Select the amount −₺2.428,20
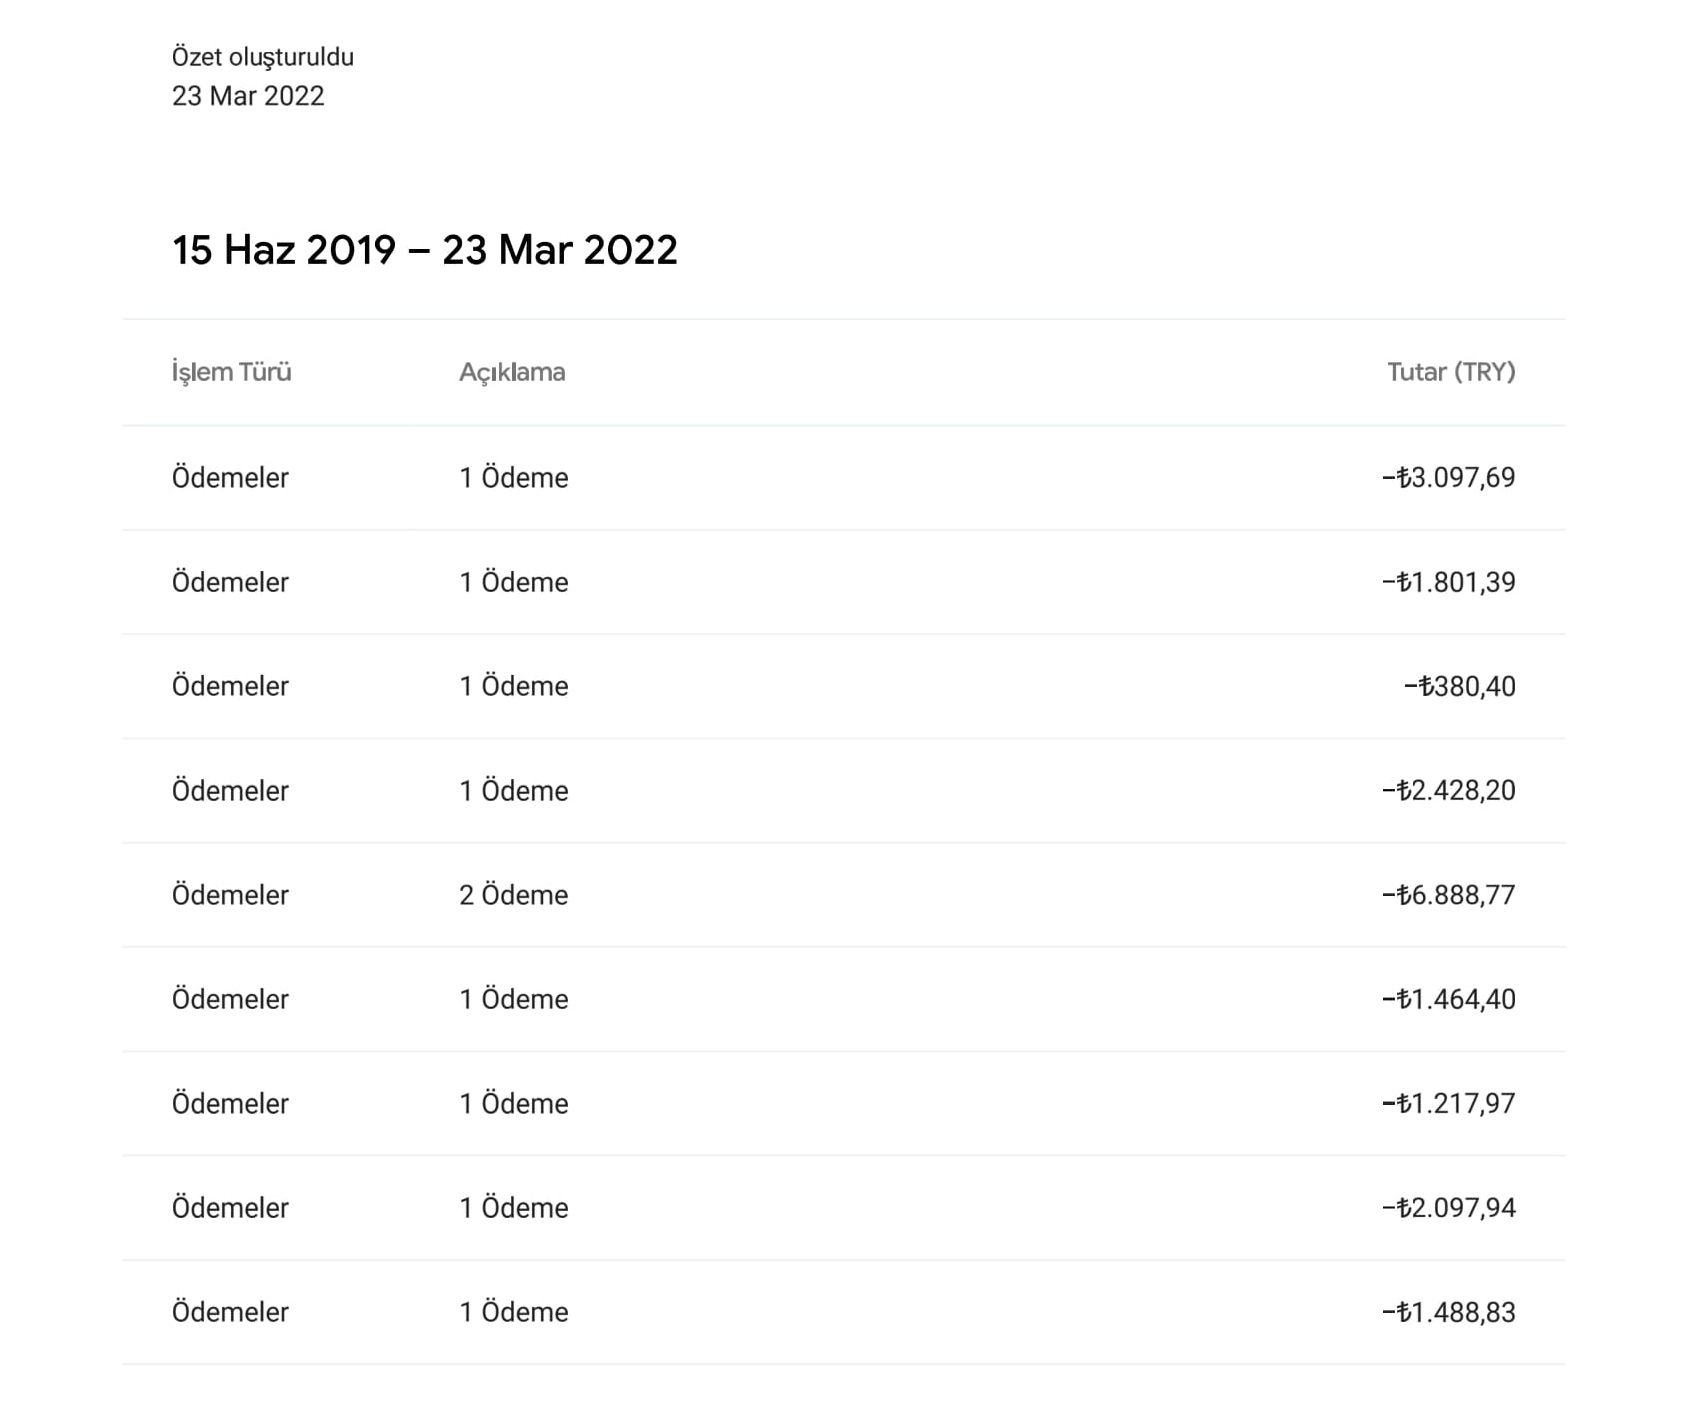 (1448, 790)
